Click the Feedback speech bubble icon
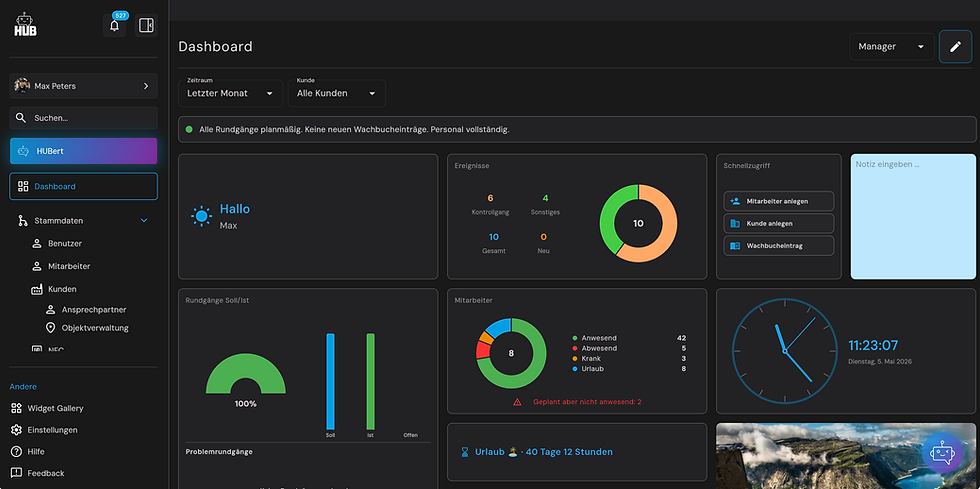The width and height of the screenshot is (980, 489). coord(16,473)
